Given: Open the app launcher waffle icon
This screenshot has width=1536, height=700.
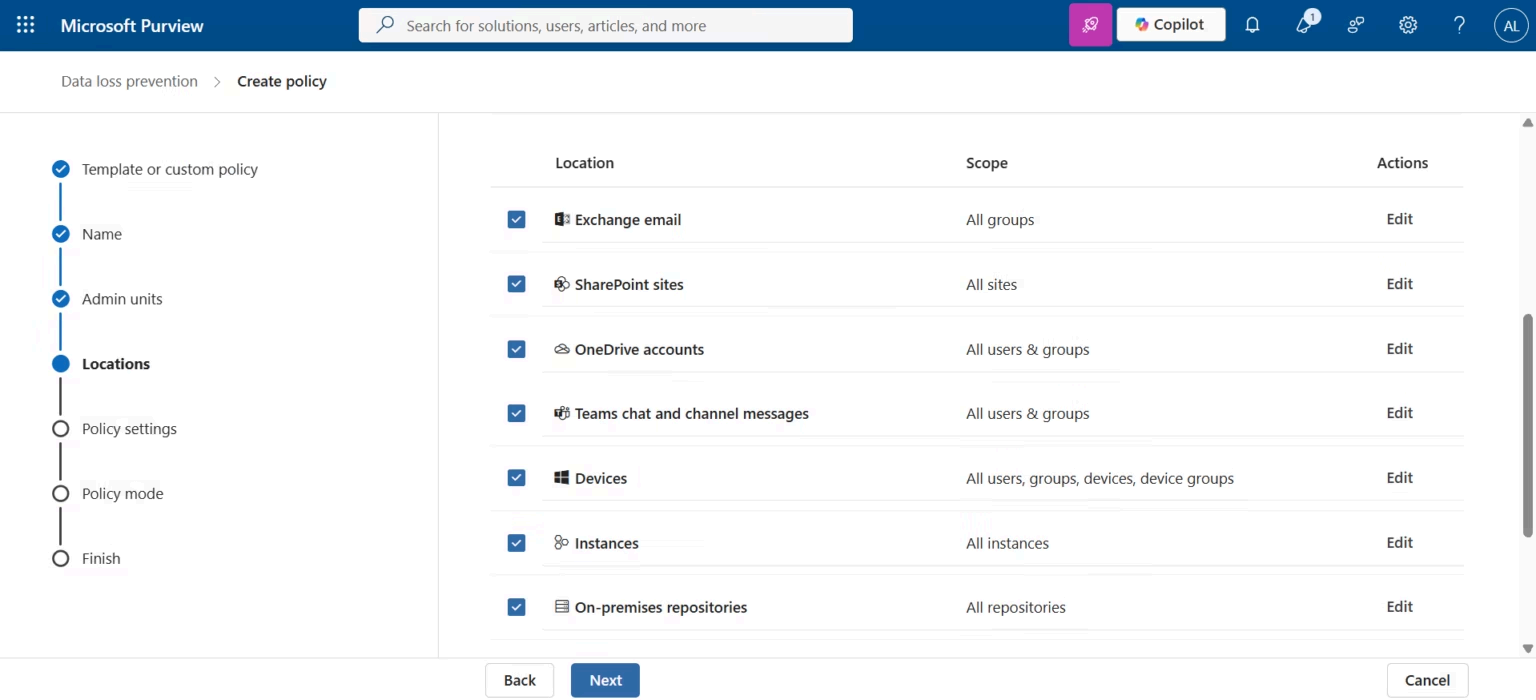Looking at the screenshot, I should point(26,25).
